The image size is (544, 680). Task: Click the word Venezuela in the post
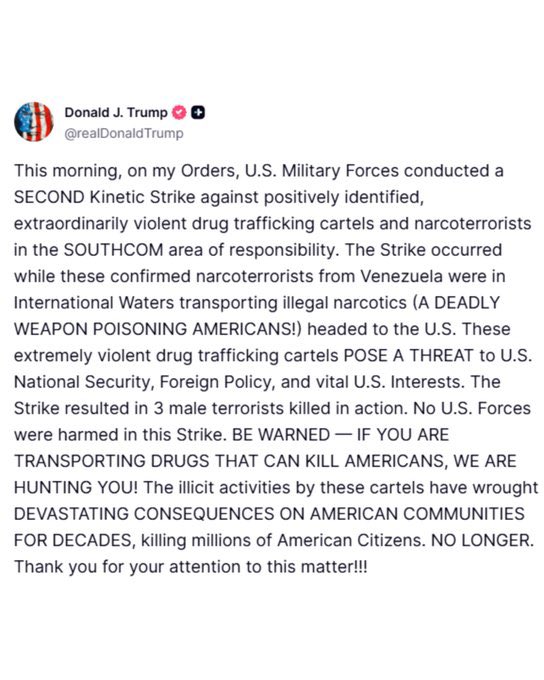click(401, 277)
